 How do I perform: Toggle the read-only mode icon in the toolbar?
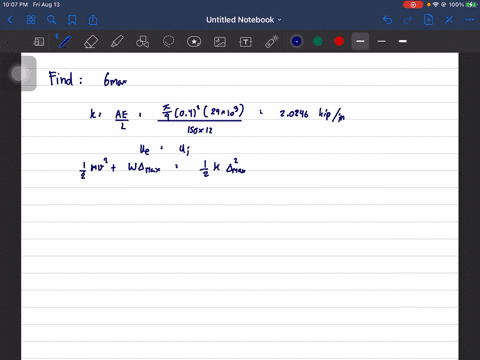coord(39,42)
